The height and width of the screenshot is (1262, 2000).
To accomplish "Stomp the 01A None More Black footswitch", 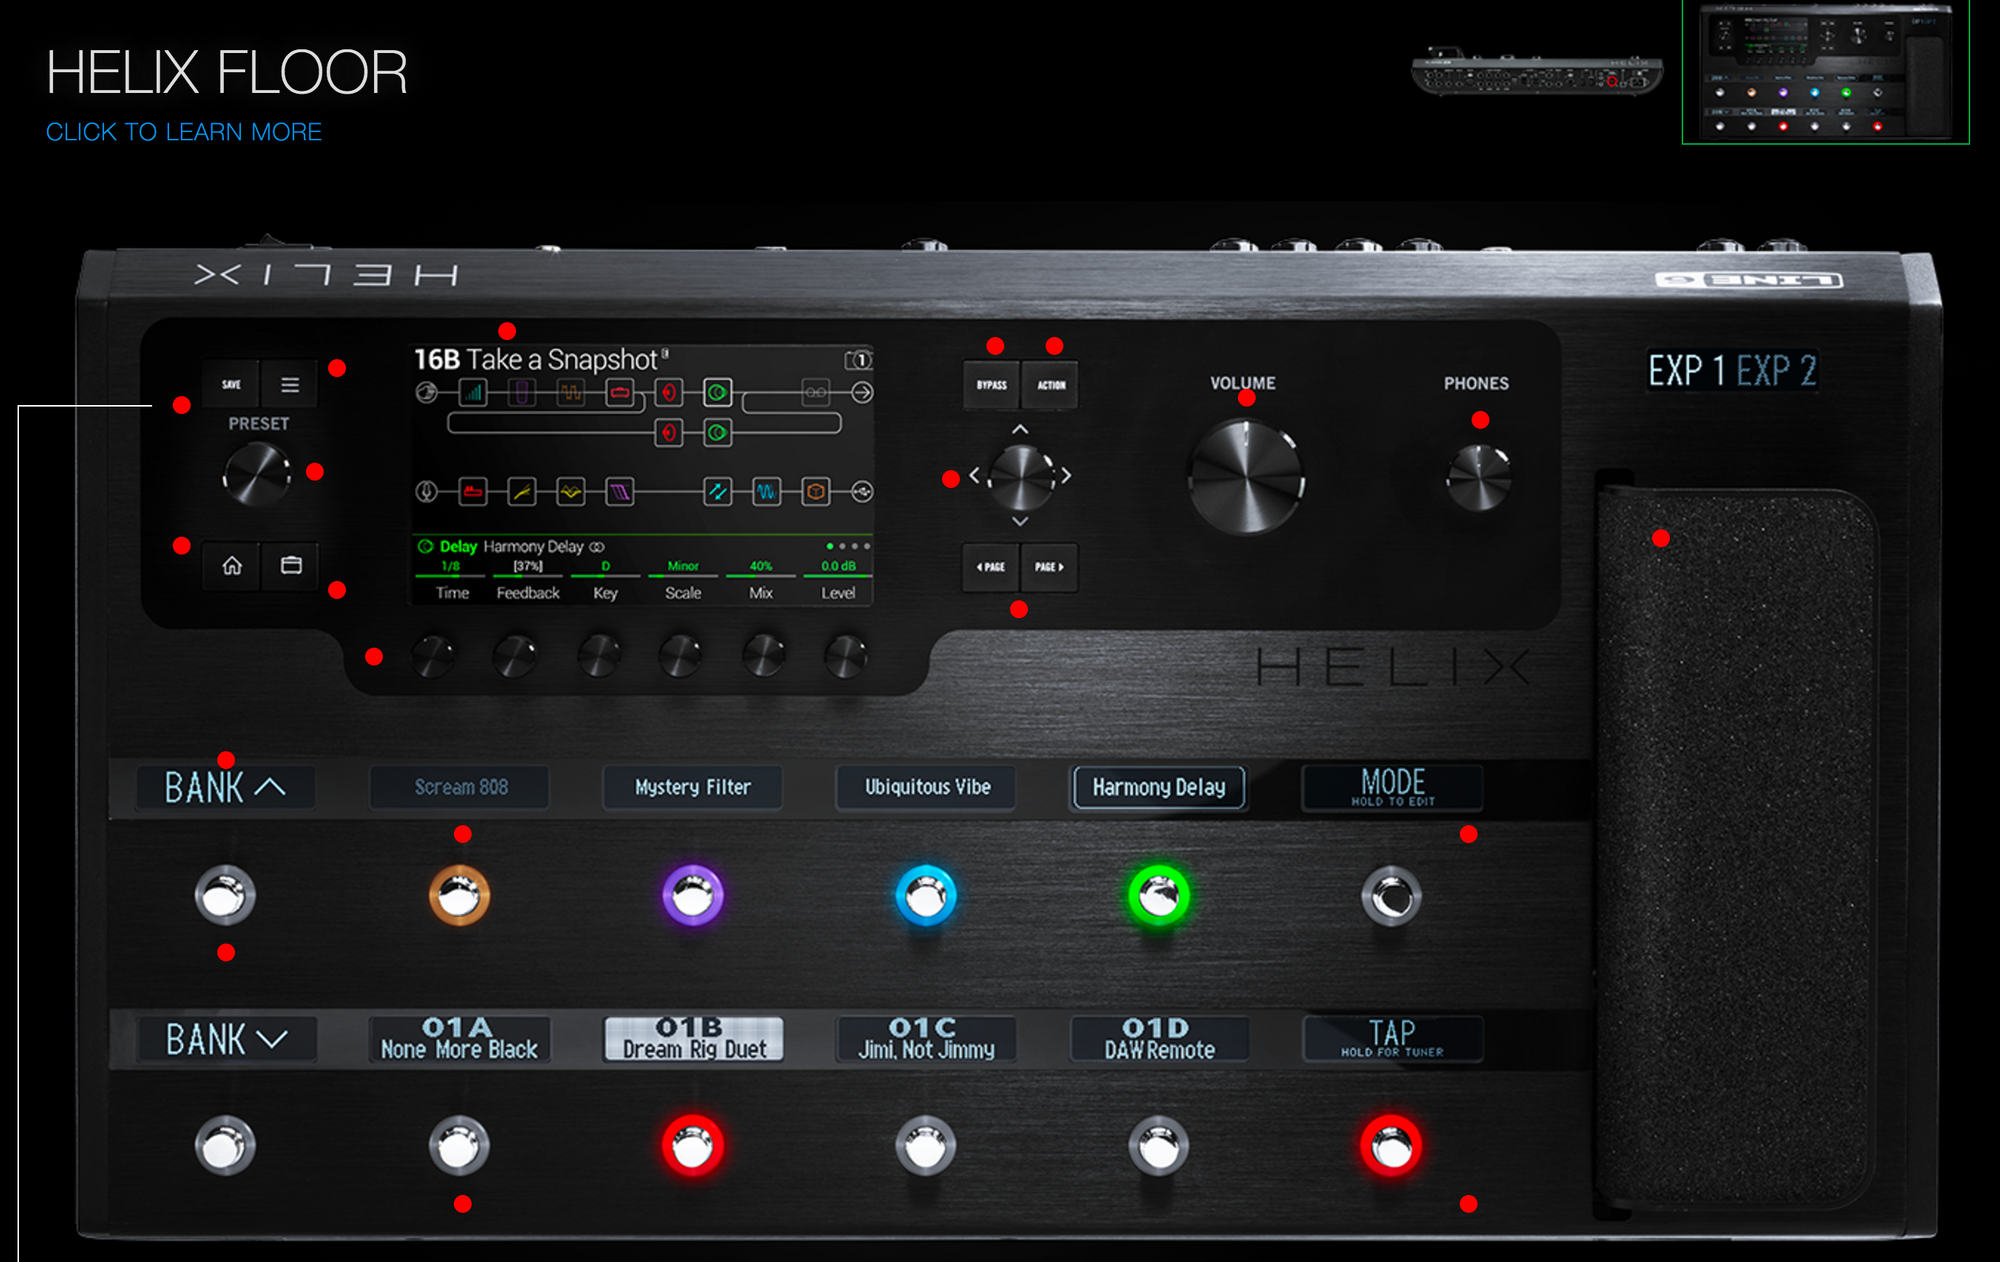I will tap(459, 1147).
